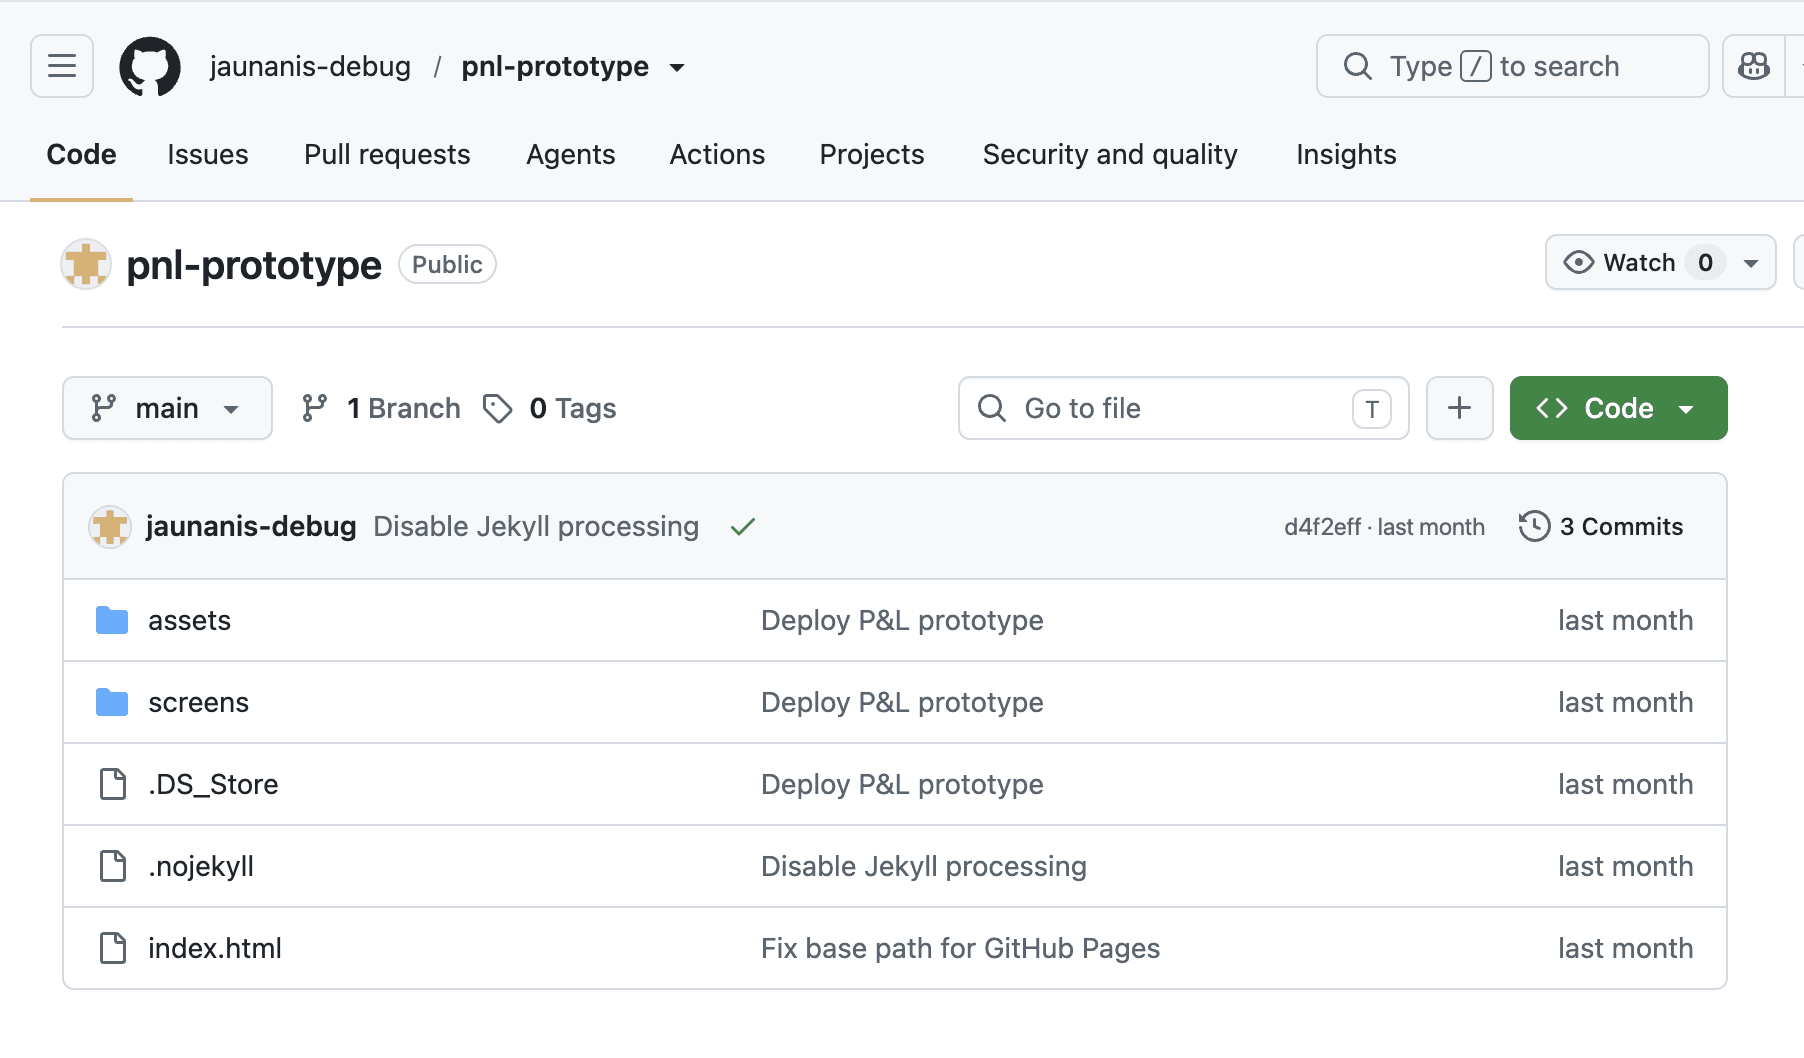
Task: Open jaunanis-debug owner link in breadcrumb
Action: [310, 66]
